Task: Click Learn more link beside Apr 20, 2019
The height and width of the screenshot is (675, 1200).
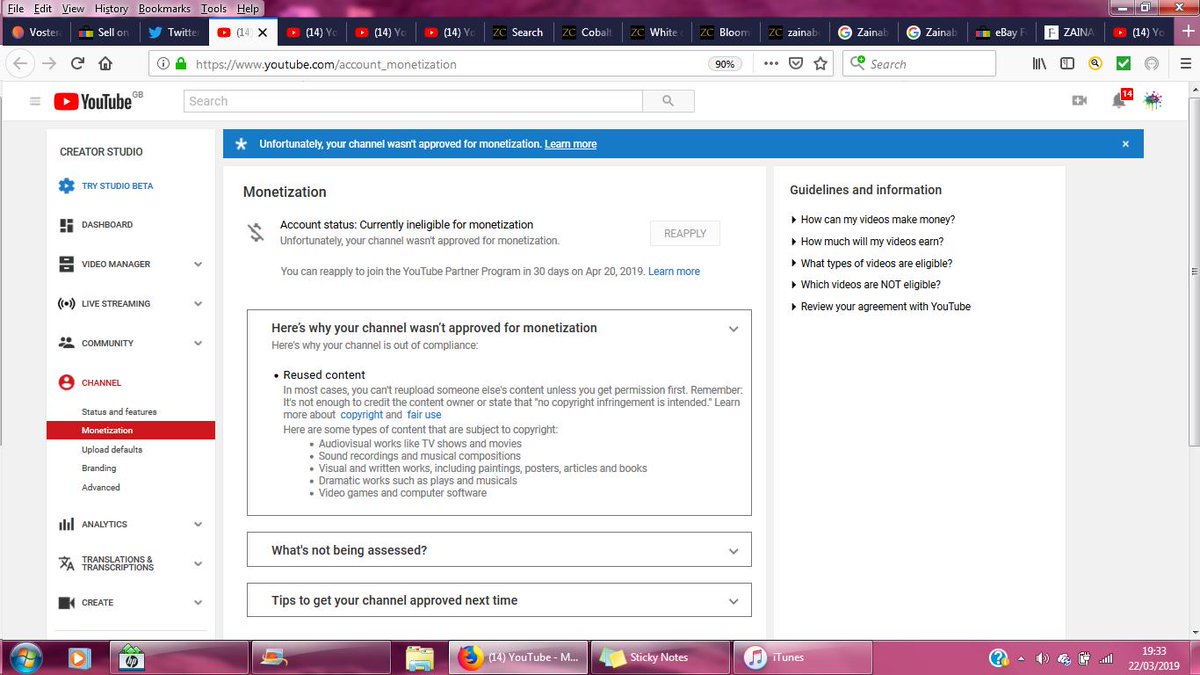Action: 674,271
